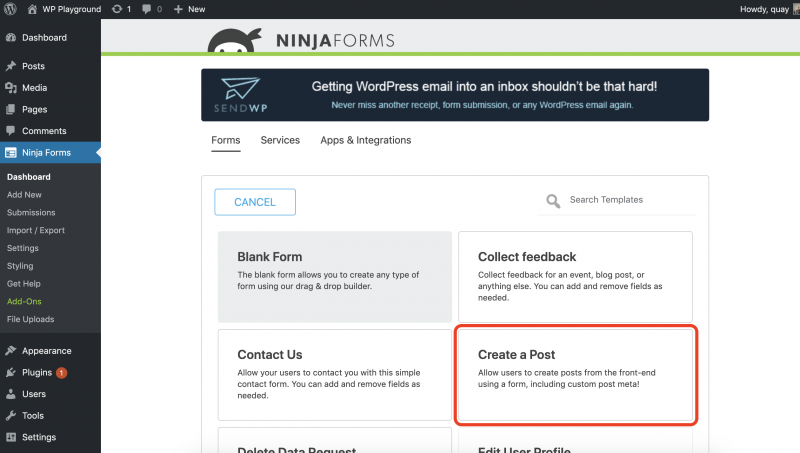Choose the Create a Post template
The height and width of the screenshot is (453, 800).
tap(575, 374)
